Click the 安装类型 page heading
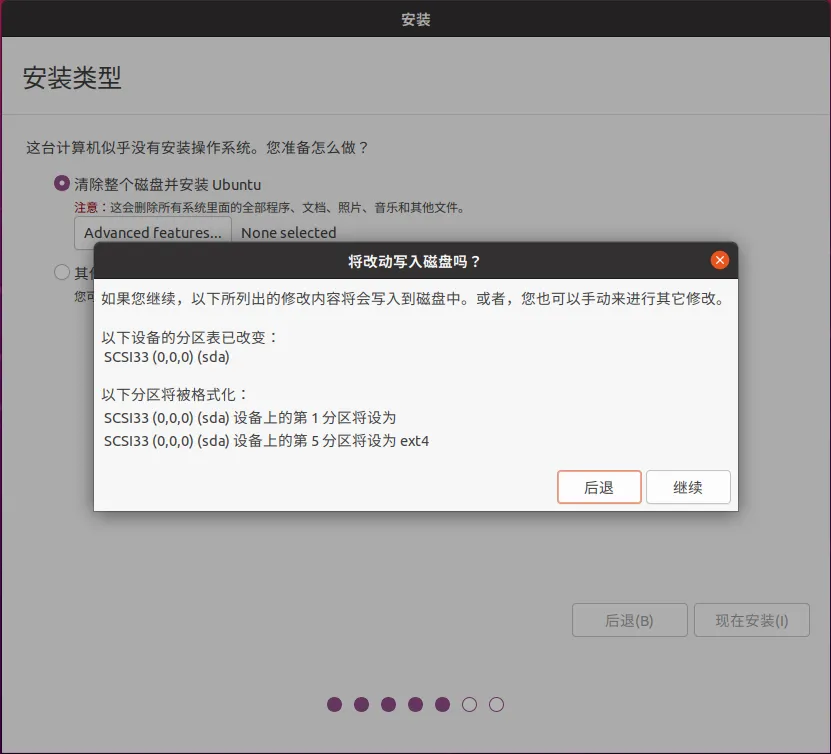This screenshot has height=754, width=831. click(72, 78)
